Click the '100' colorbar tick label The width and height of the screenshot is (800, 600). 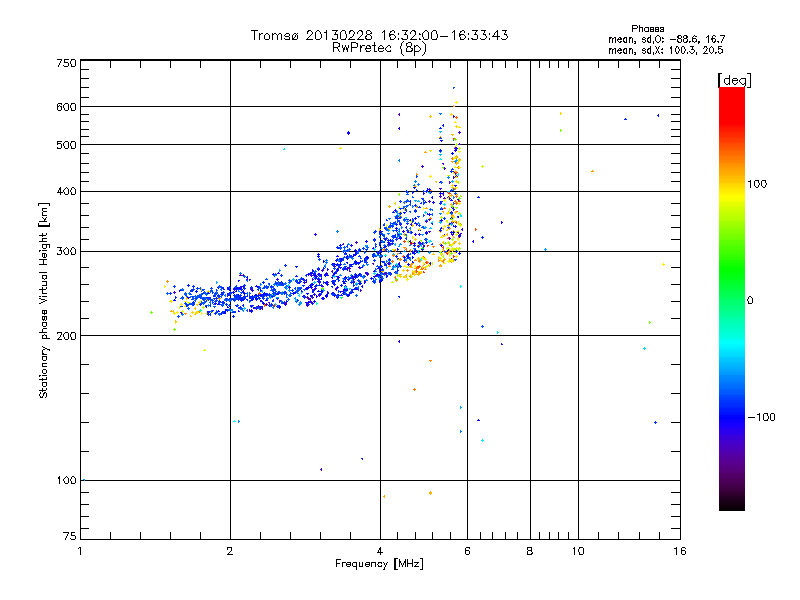click(757, 184)
